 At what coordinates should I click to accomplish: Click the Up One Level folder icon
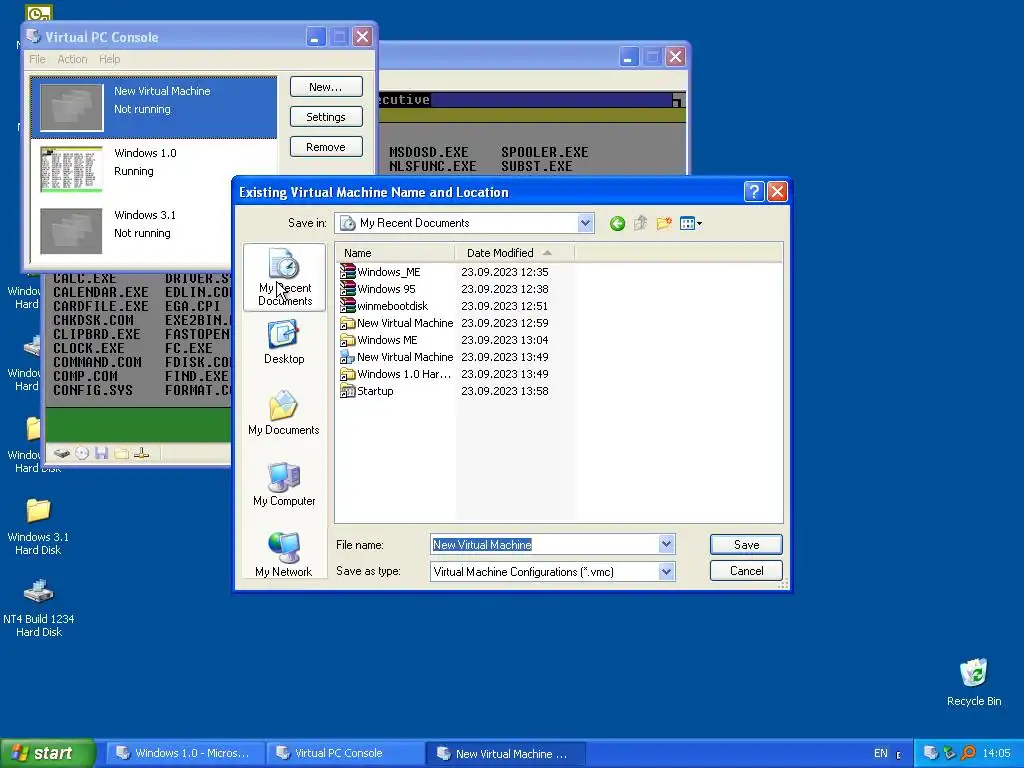point(640,223)
